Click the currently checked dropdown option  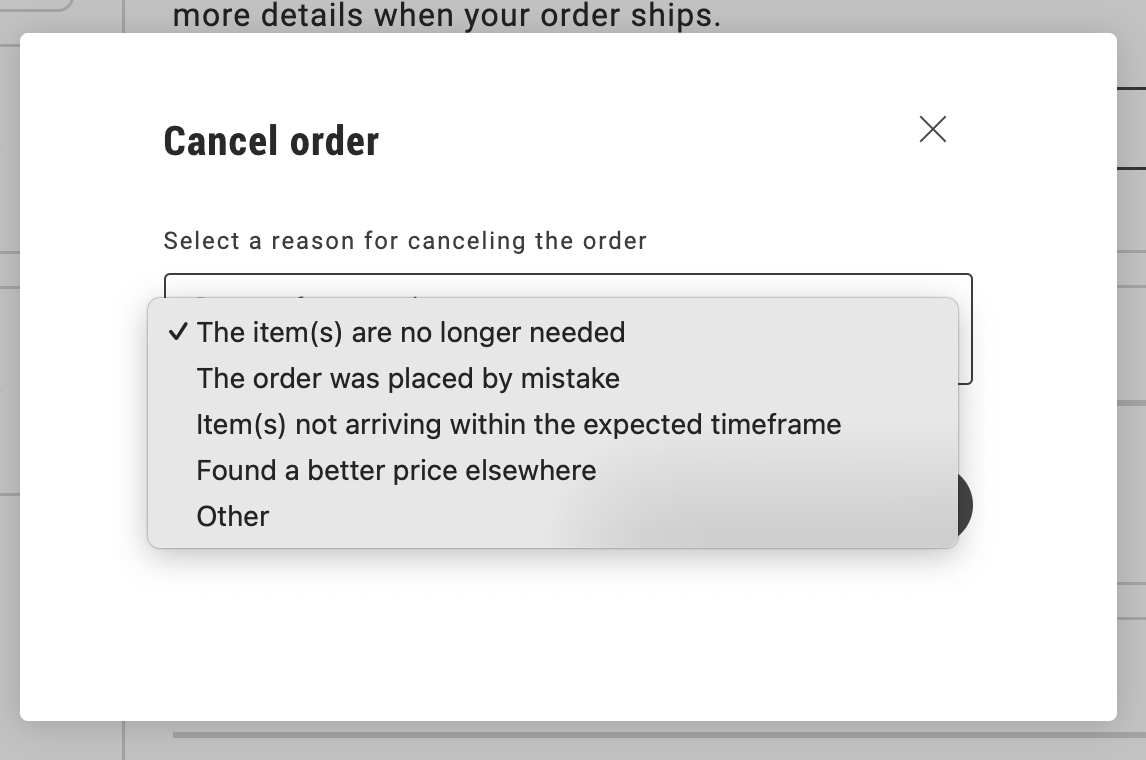[410, 332]
